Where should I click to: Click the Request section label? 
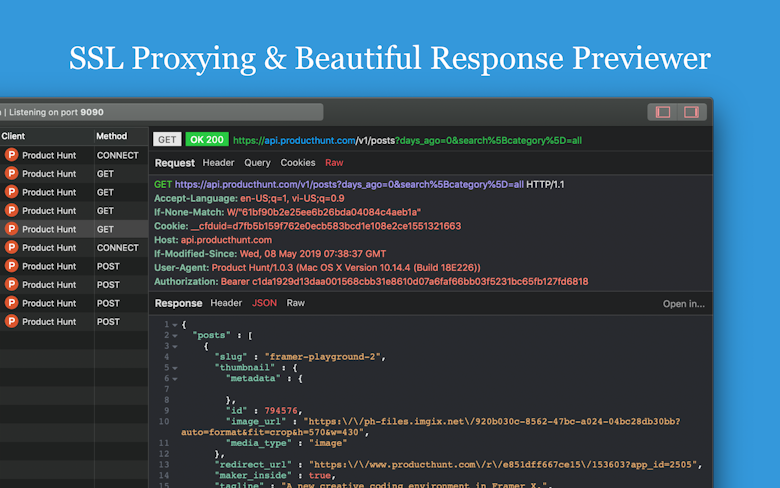[x=175, y=163]
